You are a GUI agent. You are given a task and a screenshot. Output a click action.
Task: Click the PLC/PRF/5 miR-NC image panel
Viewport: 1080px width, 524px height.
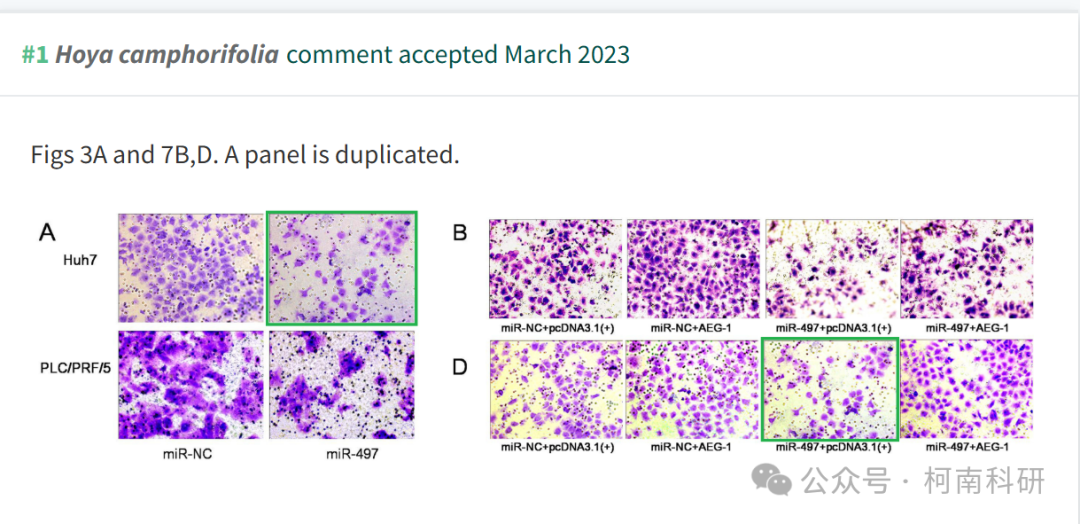click(191, 385)
